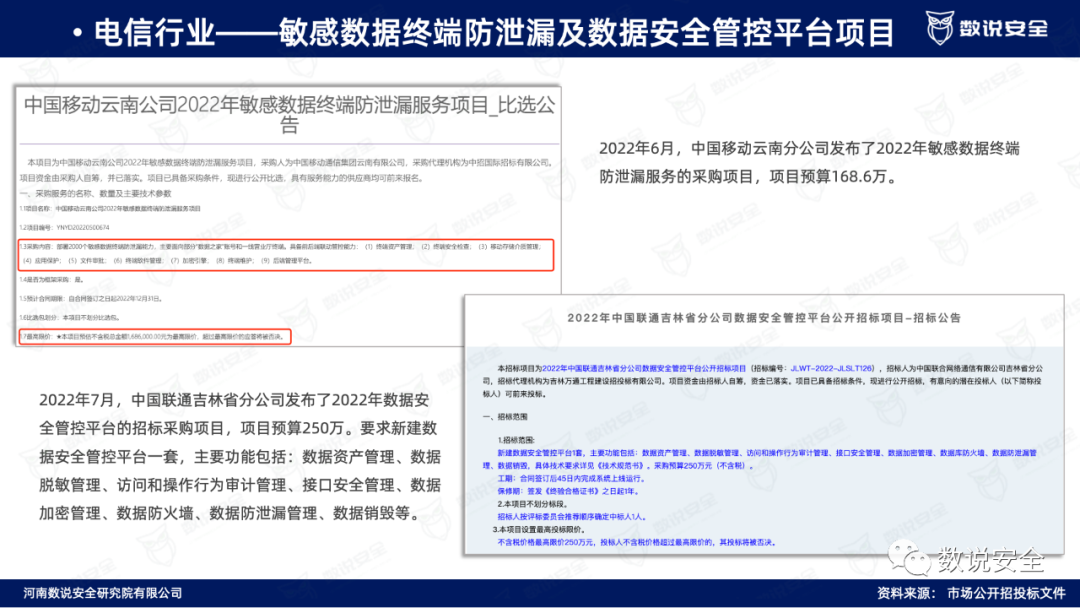Viewport: 1080px width, 608px height.
Task: Click footer text 河南数说安全研究院有限公司
Action: [103, 593]
